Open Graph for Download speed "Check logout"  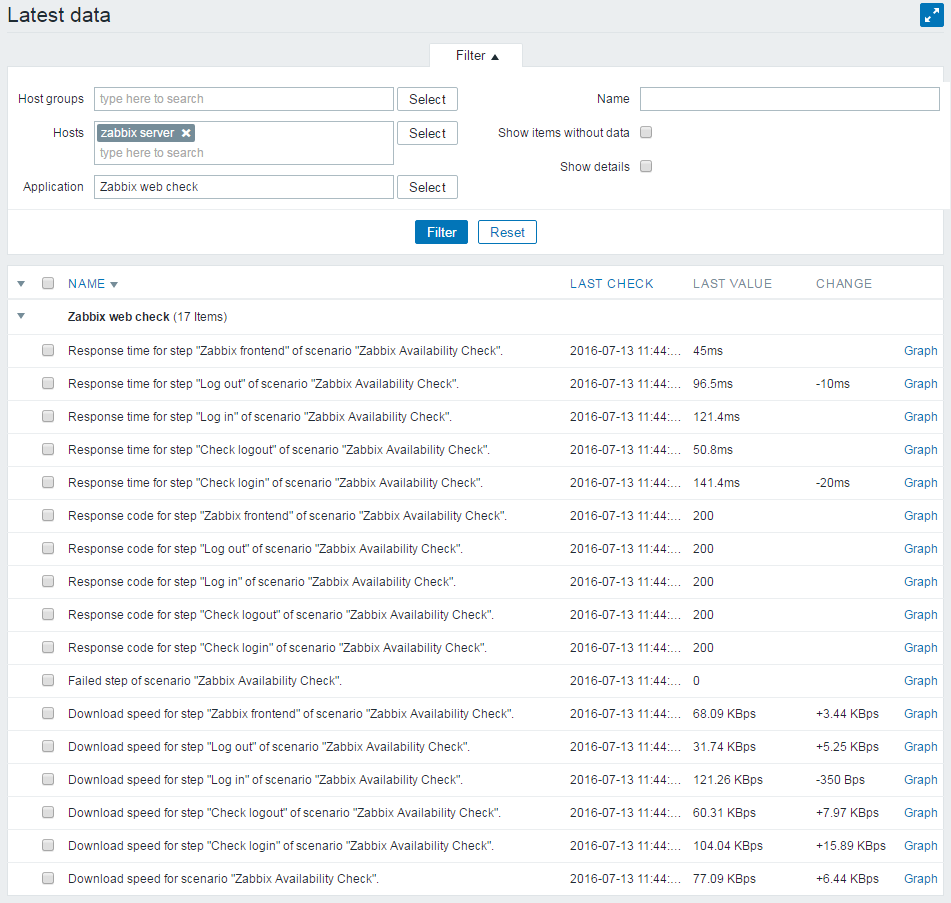pos(920,813)
